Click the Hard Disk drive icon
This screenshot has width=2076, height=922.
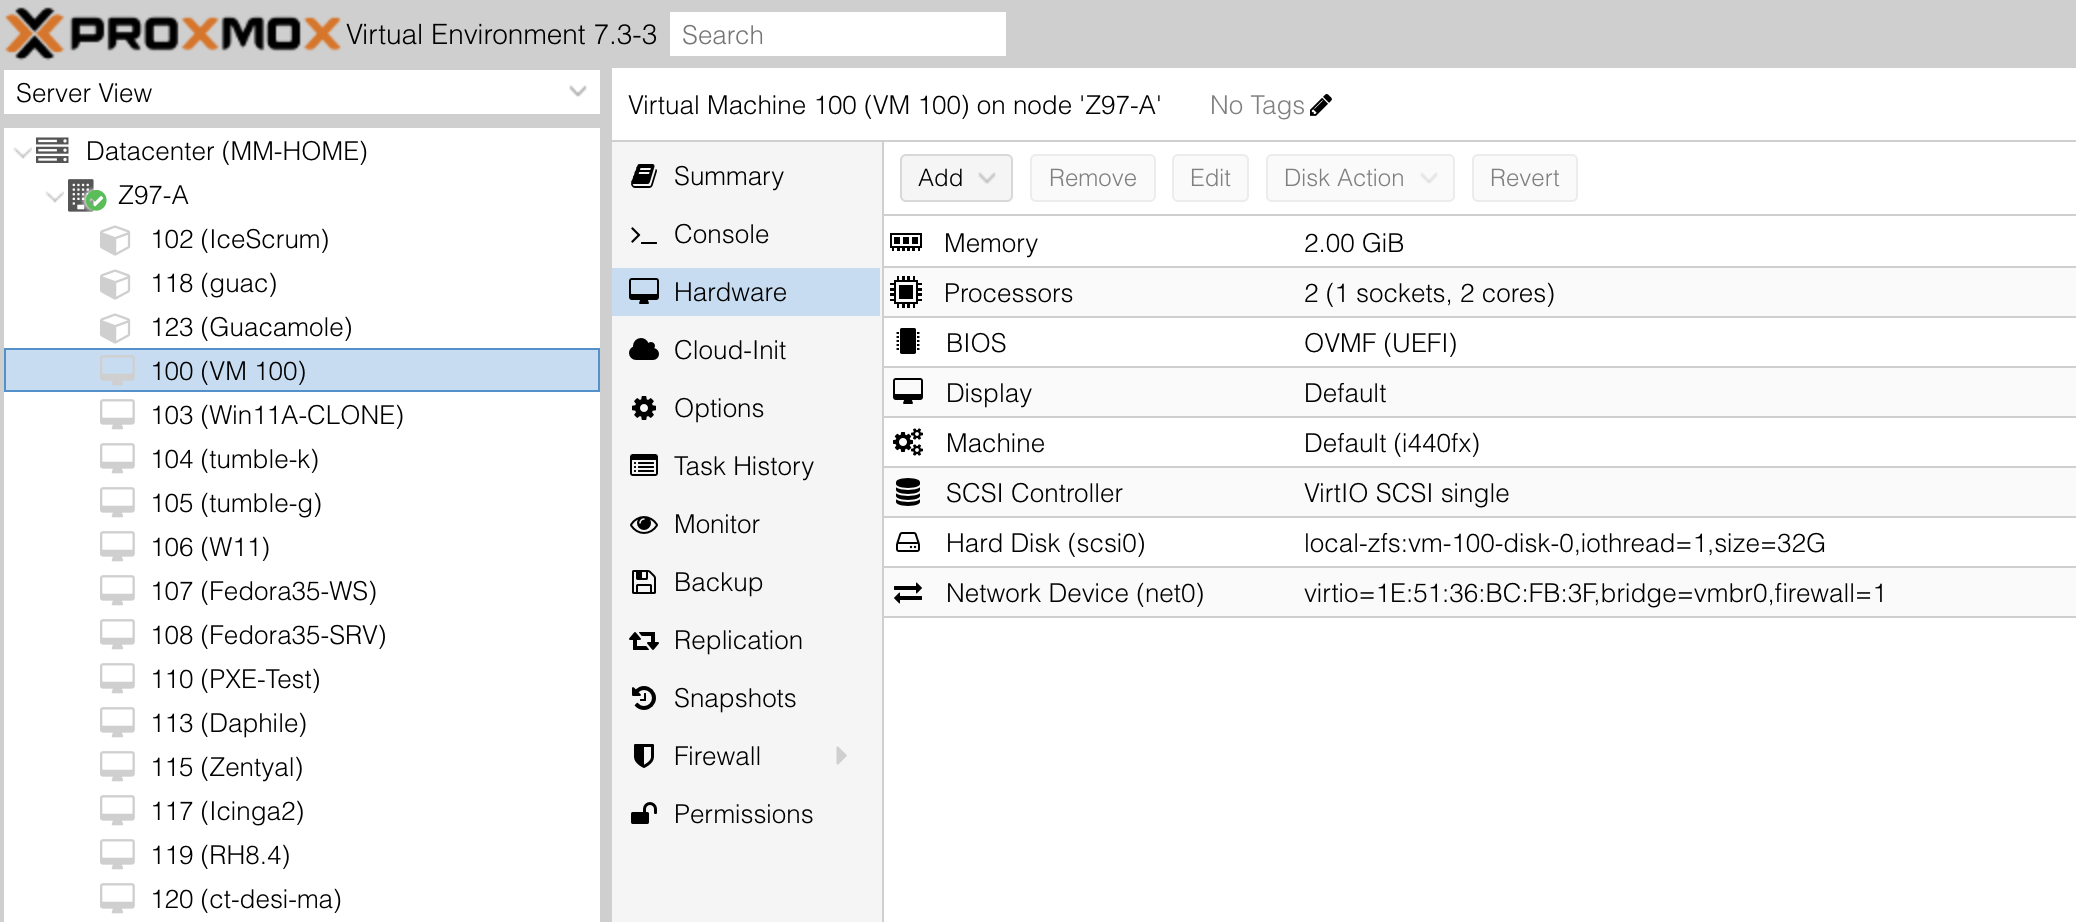point(908,542)
